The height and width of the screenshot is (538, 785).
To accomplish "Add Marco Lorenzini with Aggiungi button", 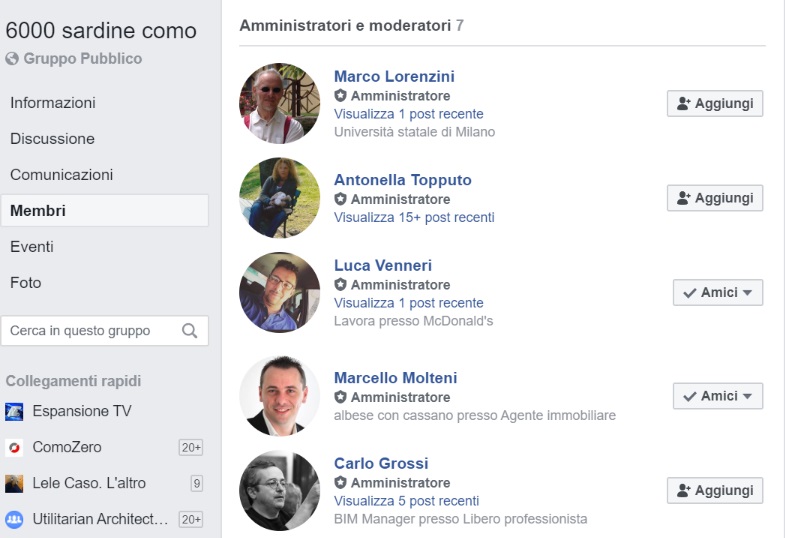I will (x=715, y=104).
